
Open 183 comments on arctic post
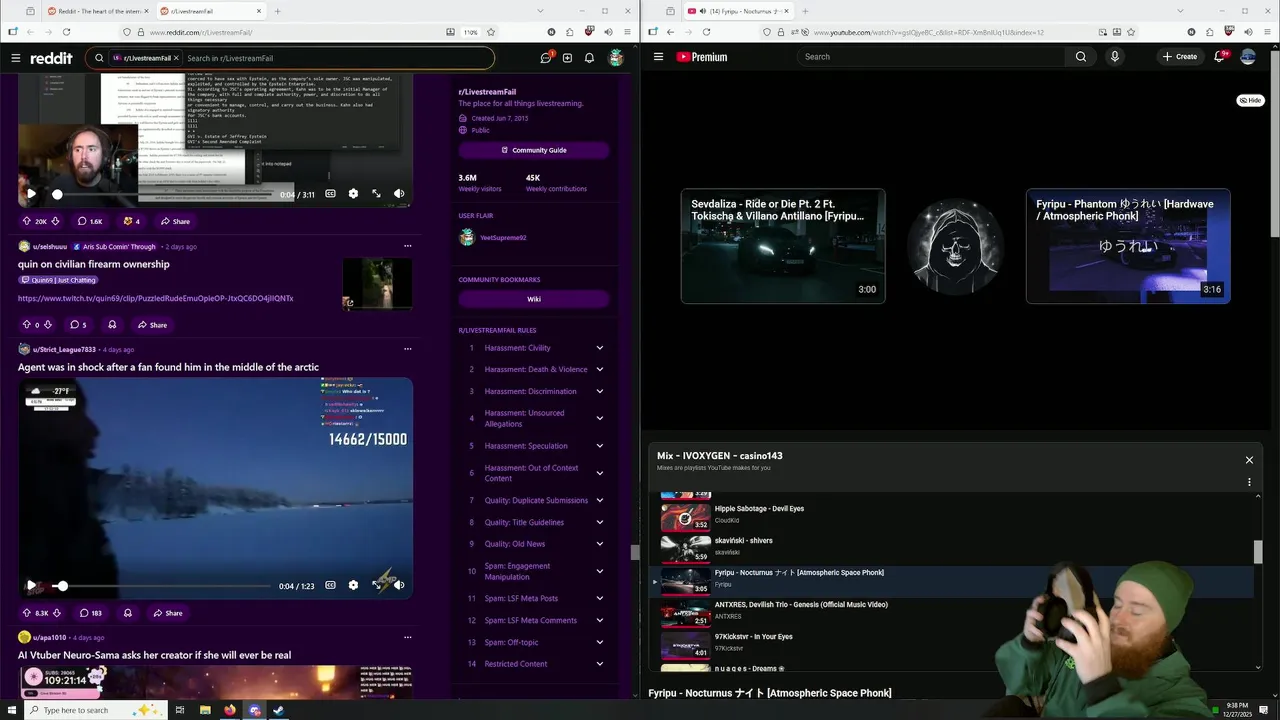[90, 613]
